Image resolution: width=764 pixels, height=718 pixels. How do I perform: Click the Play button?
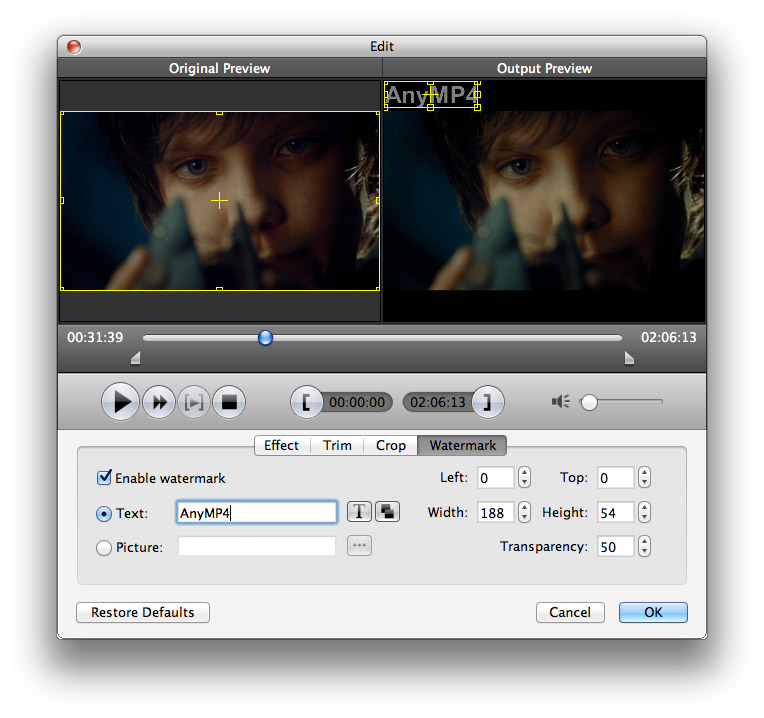pyautogui.click(x=120, y=402)
